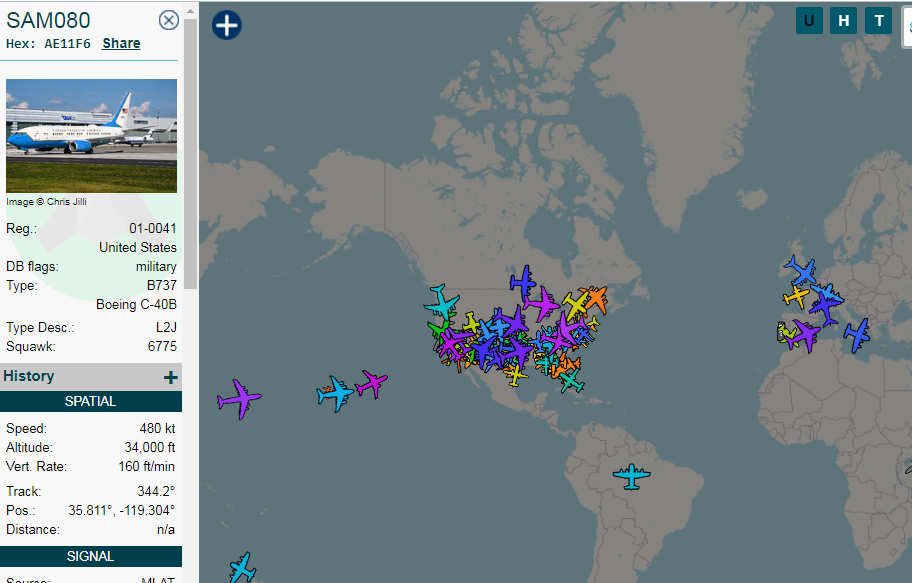Click the registration value 01-0041
This screenshot has width=912, height=583.
click(152, 229)
